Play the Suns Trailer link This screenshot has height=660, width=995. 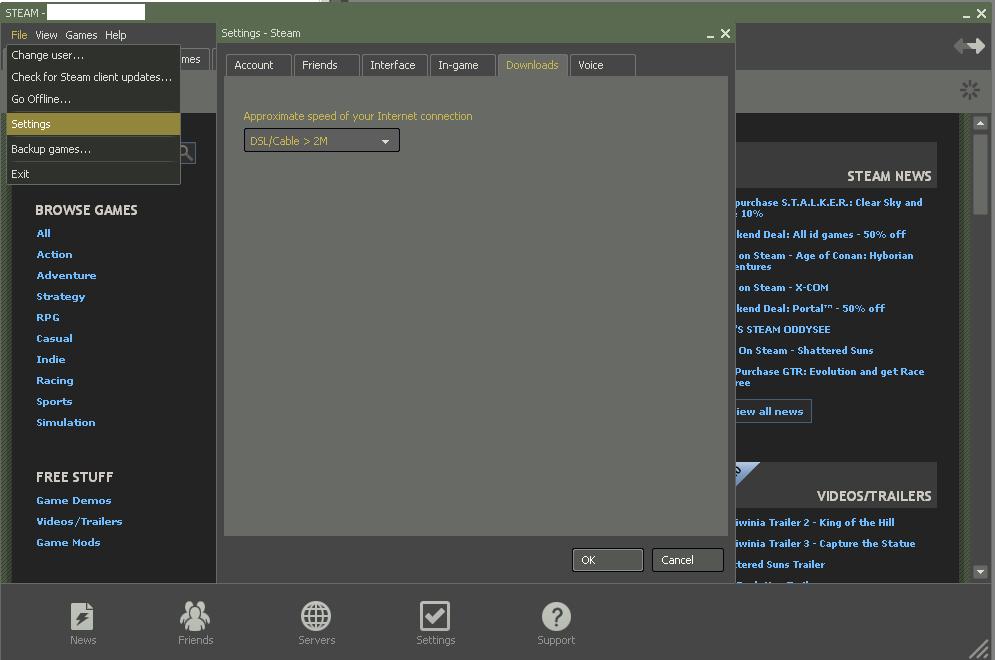pos(781,564)
